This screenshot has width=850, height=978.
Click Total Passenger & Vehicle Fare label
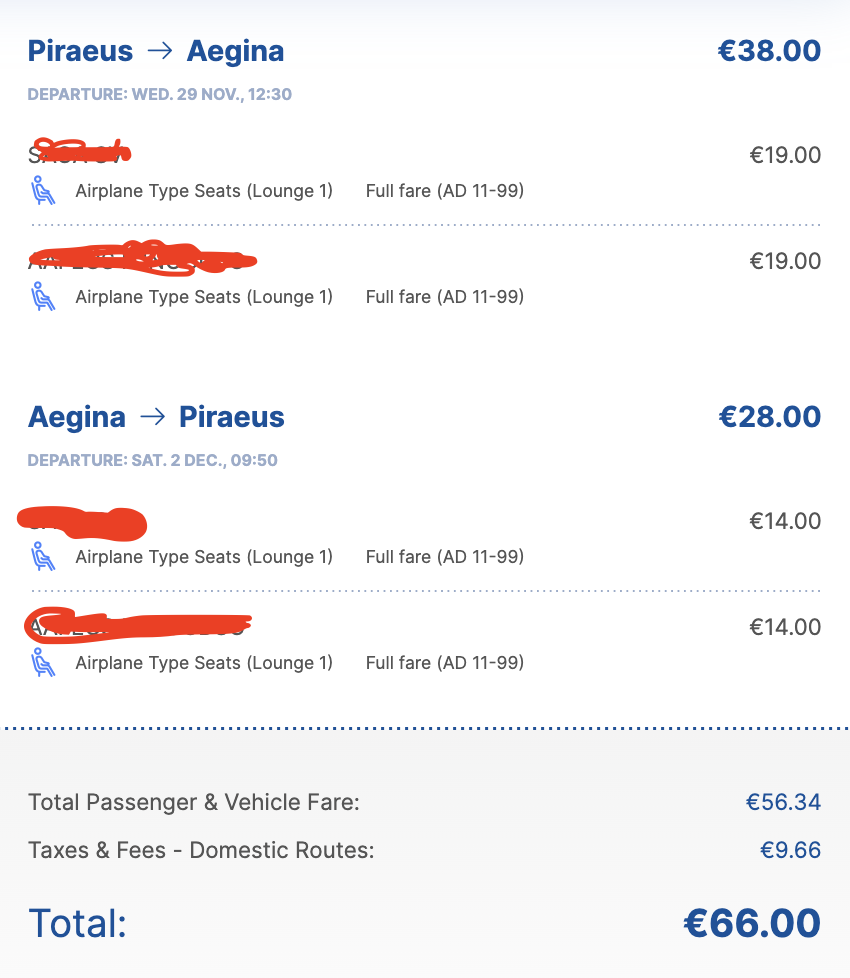[x=194, y=802]
